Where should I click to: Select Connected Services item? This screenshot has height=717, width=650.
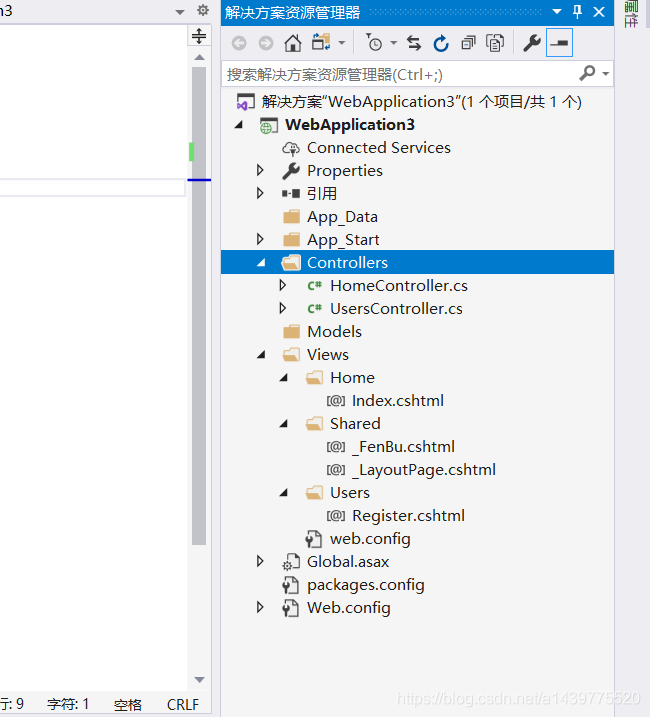pos(379,148)
